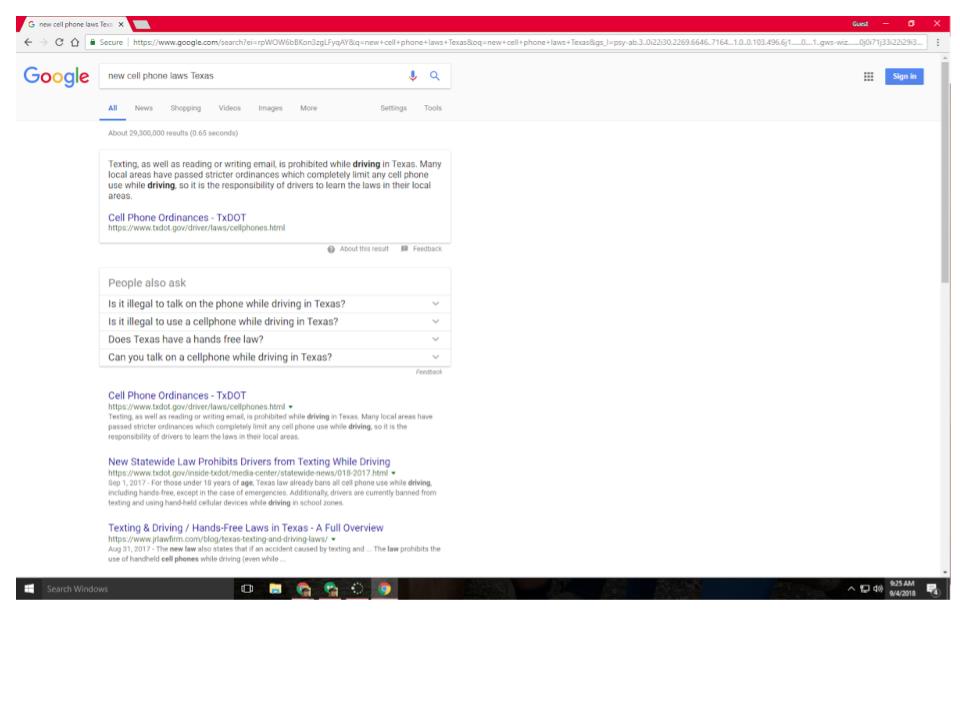Viewport: 960px width, 720px height.
Task: Open a new browser tab
Action: tap(142, 24)
